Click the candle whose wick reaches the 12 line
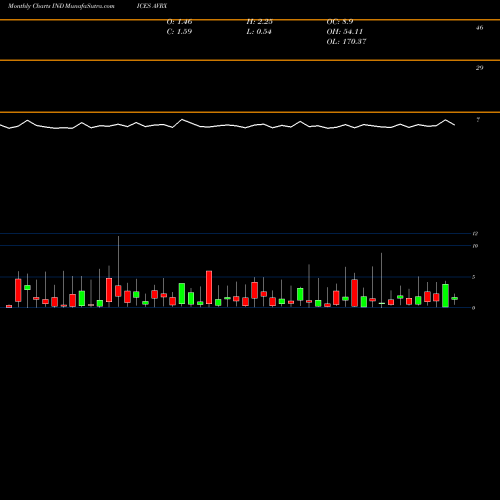 (x=118, y=291)
